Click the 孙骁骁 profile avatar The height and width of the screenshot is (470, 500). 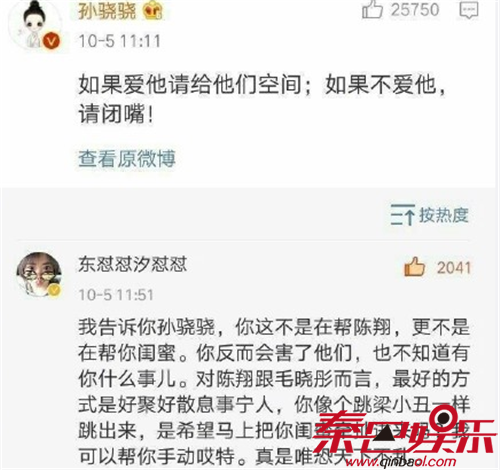tap(35, 26)
